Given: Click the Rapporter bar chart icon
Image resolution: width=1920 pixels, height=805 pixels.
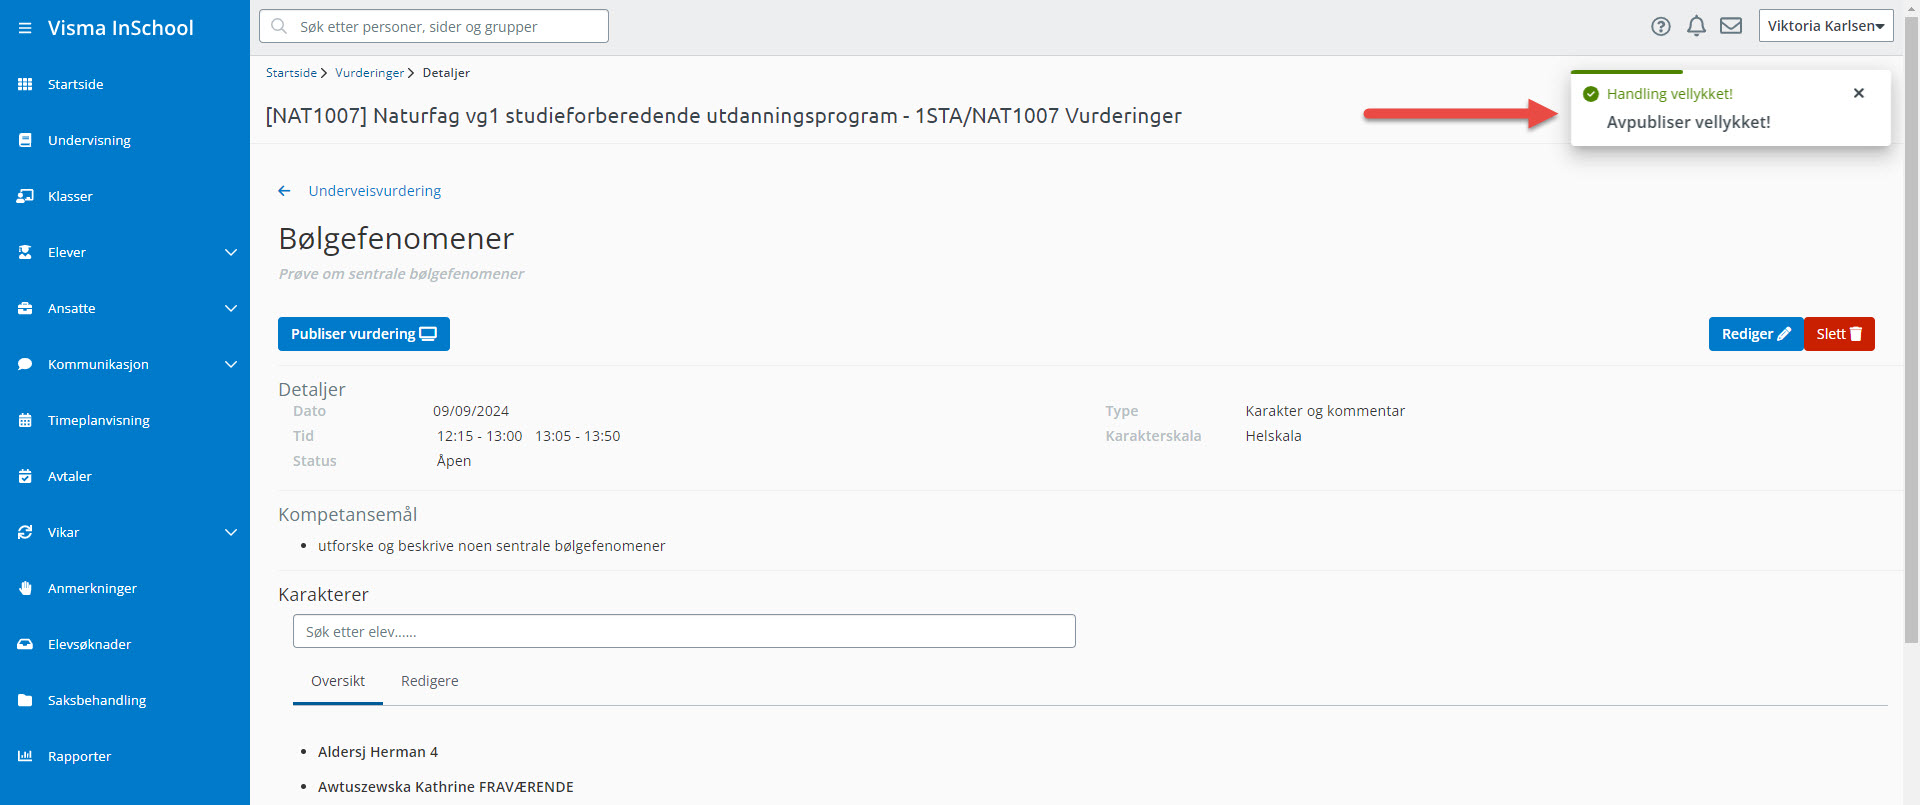Looking at the screenshot, I should click(25, 756).
